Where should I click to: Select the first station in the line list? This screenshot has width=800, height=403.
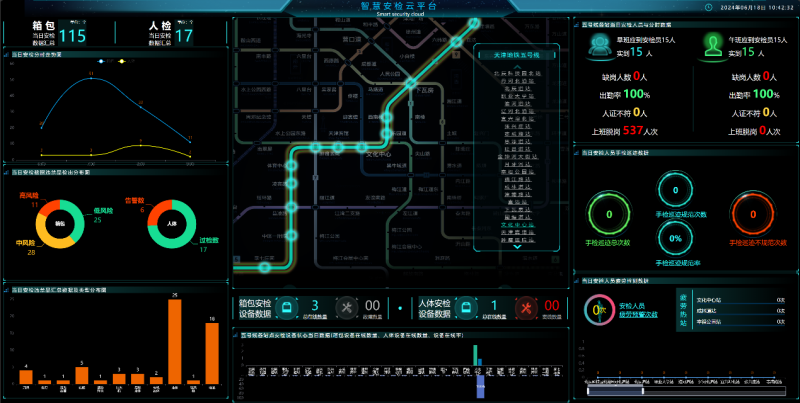click(517, 73)
